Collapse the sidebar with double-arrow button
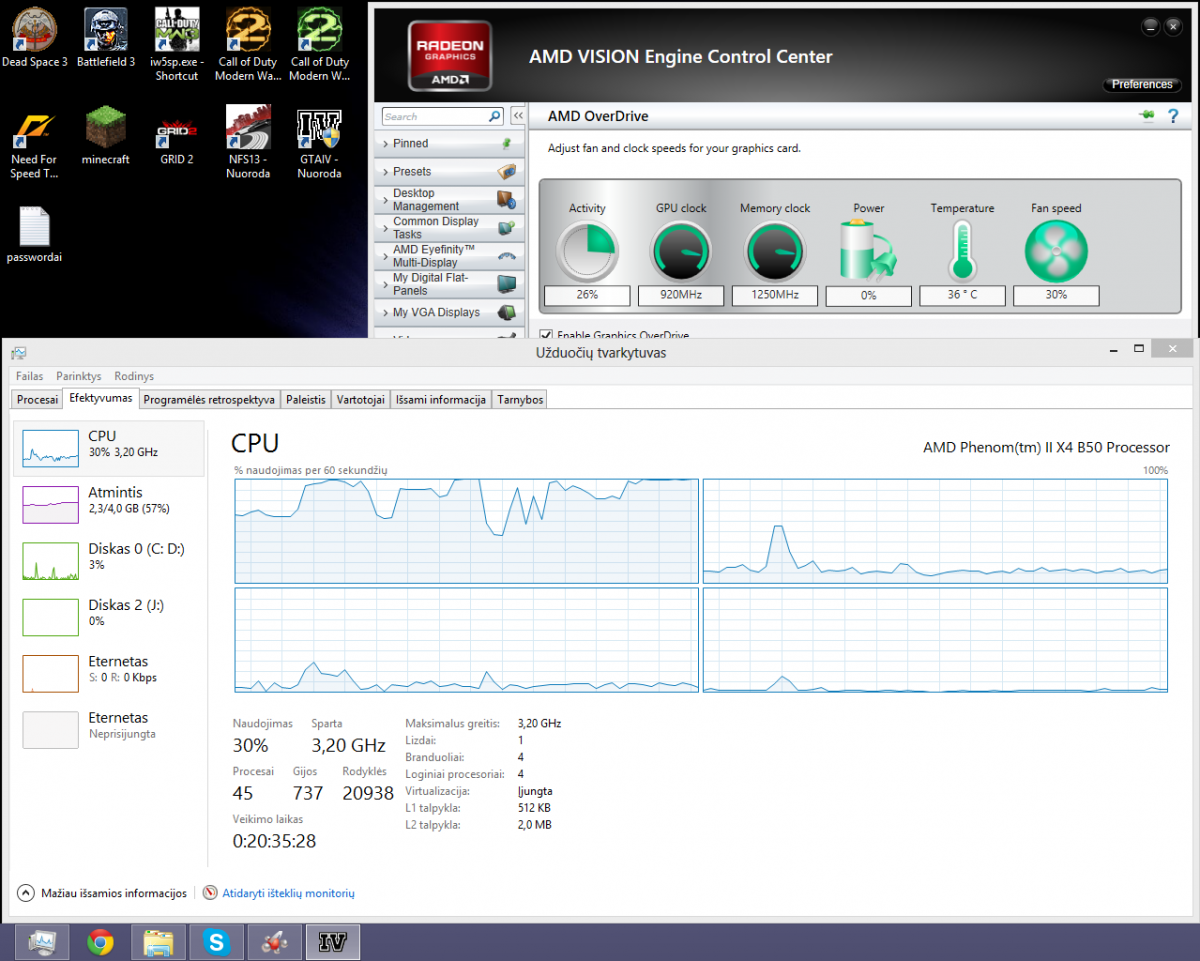Screen dimensions: 1200x961 (518, 116)
